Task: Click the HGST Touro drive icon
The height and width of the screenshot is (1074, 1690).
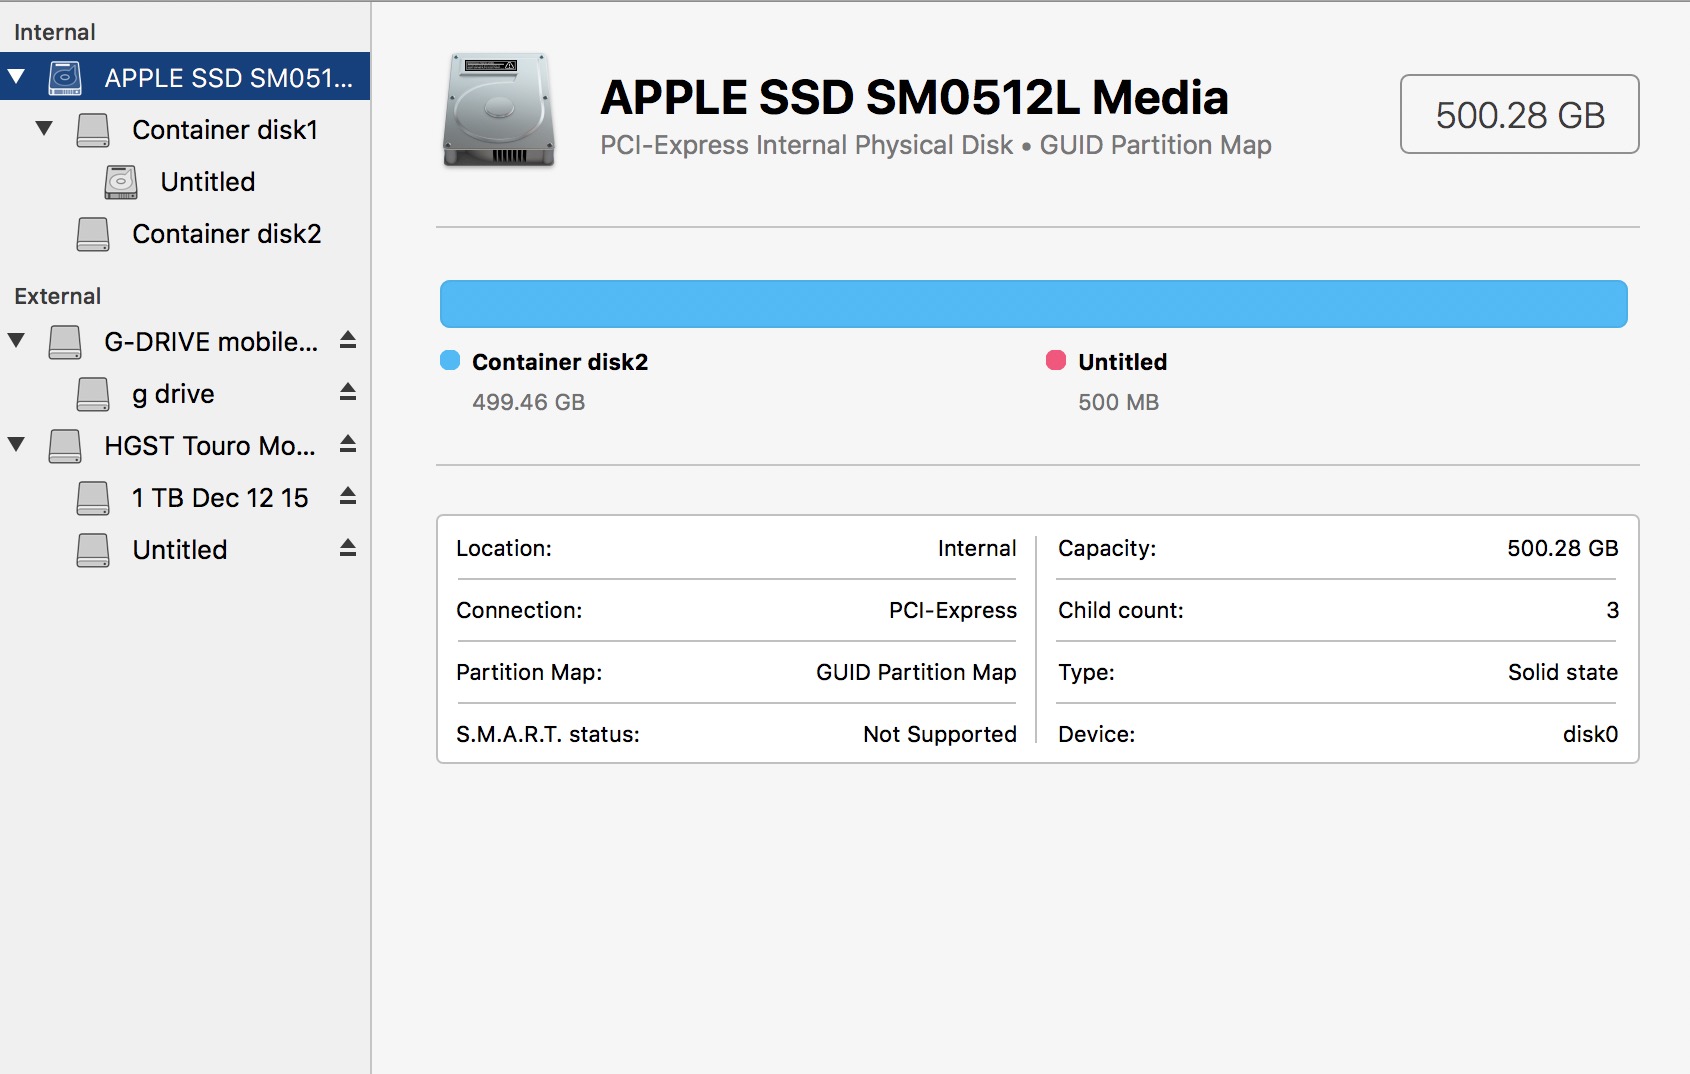Action: [x=65, y=446]
